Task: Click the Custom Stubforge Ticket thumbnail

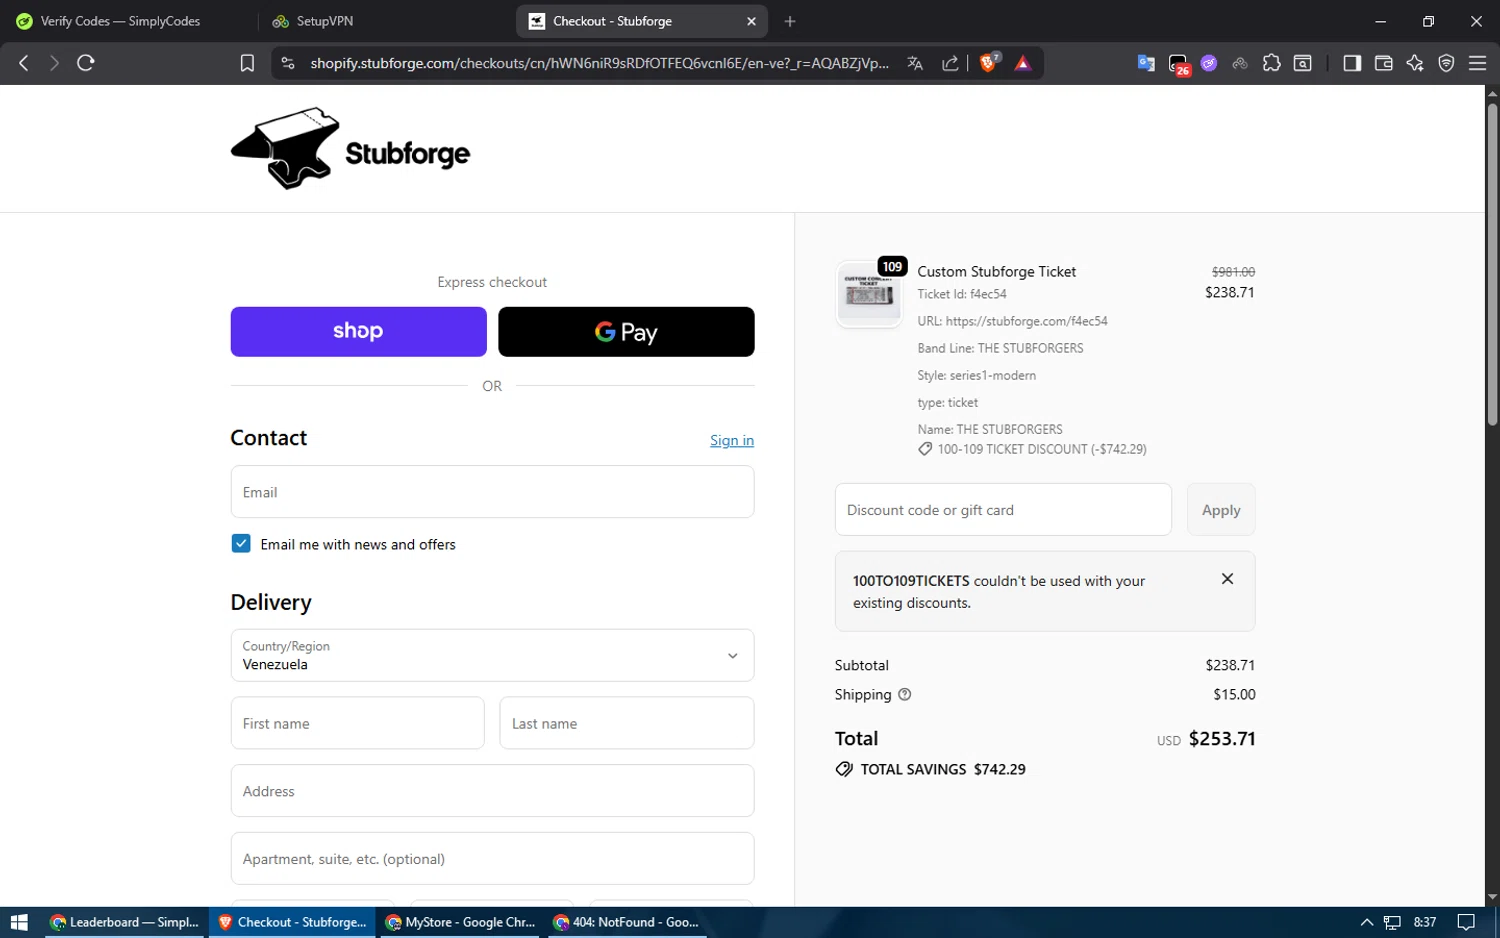Action: (x=869, y=294)
